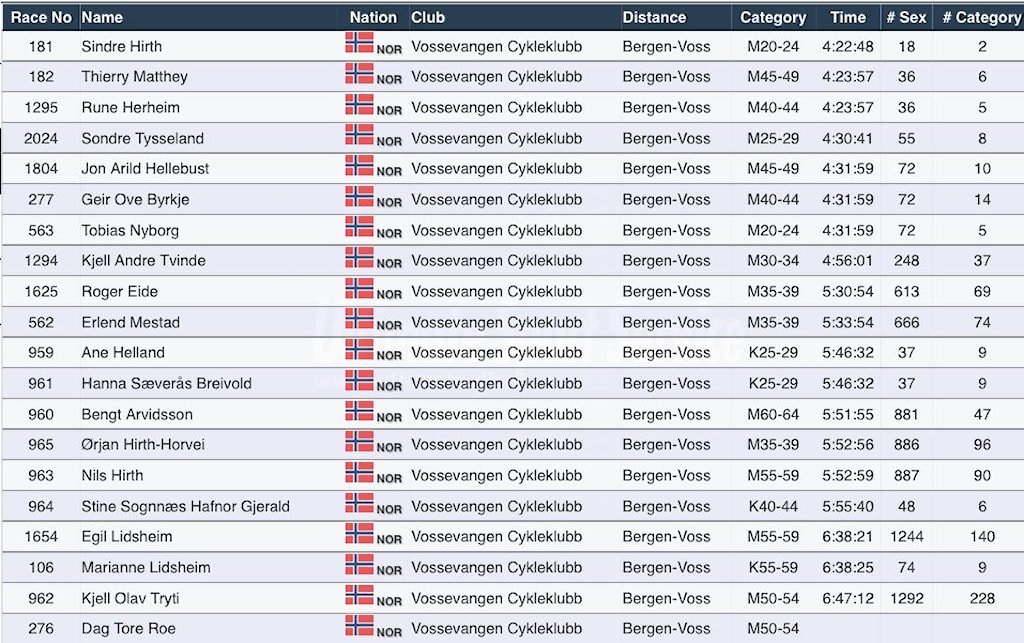Click the Club column header
The width and height of the screenshot is (1024, 643).
[x=428, y=18]
